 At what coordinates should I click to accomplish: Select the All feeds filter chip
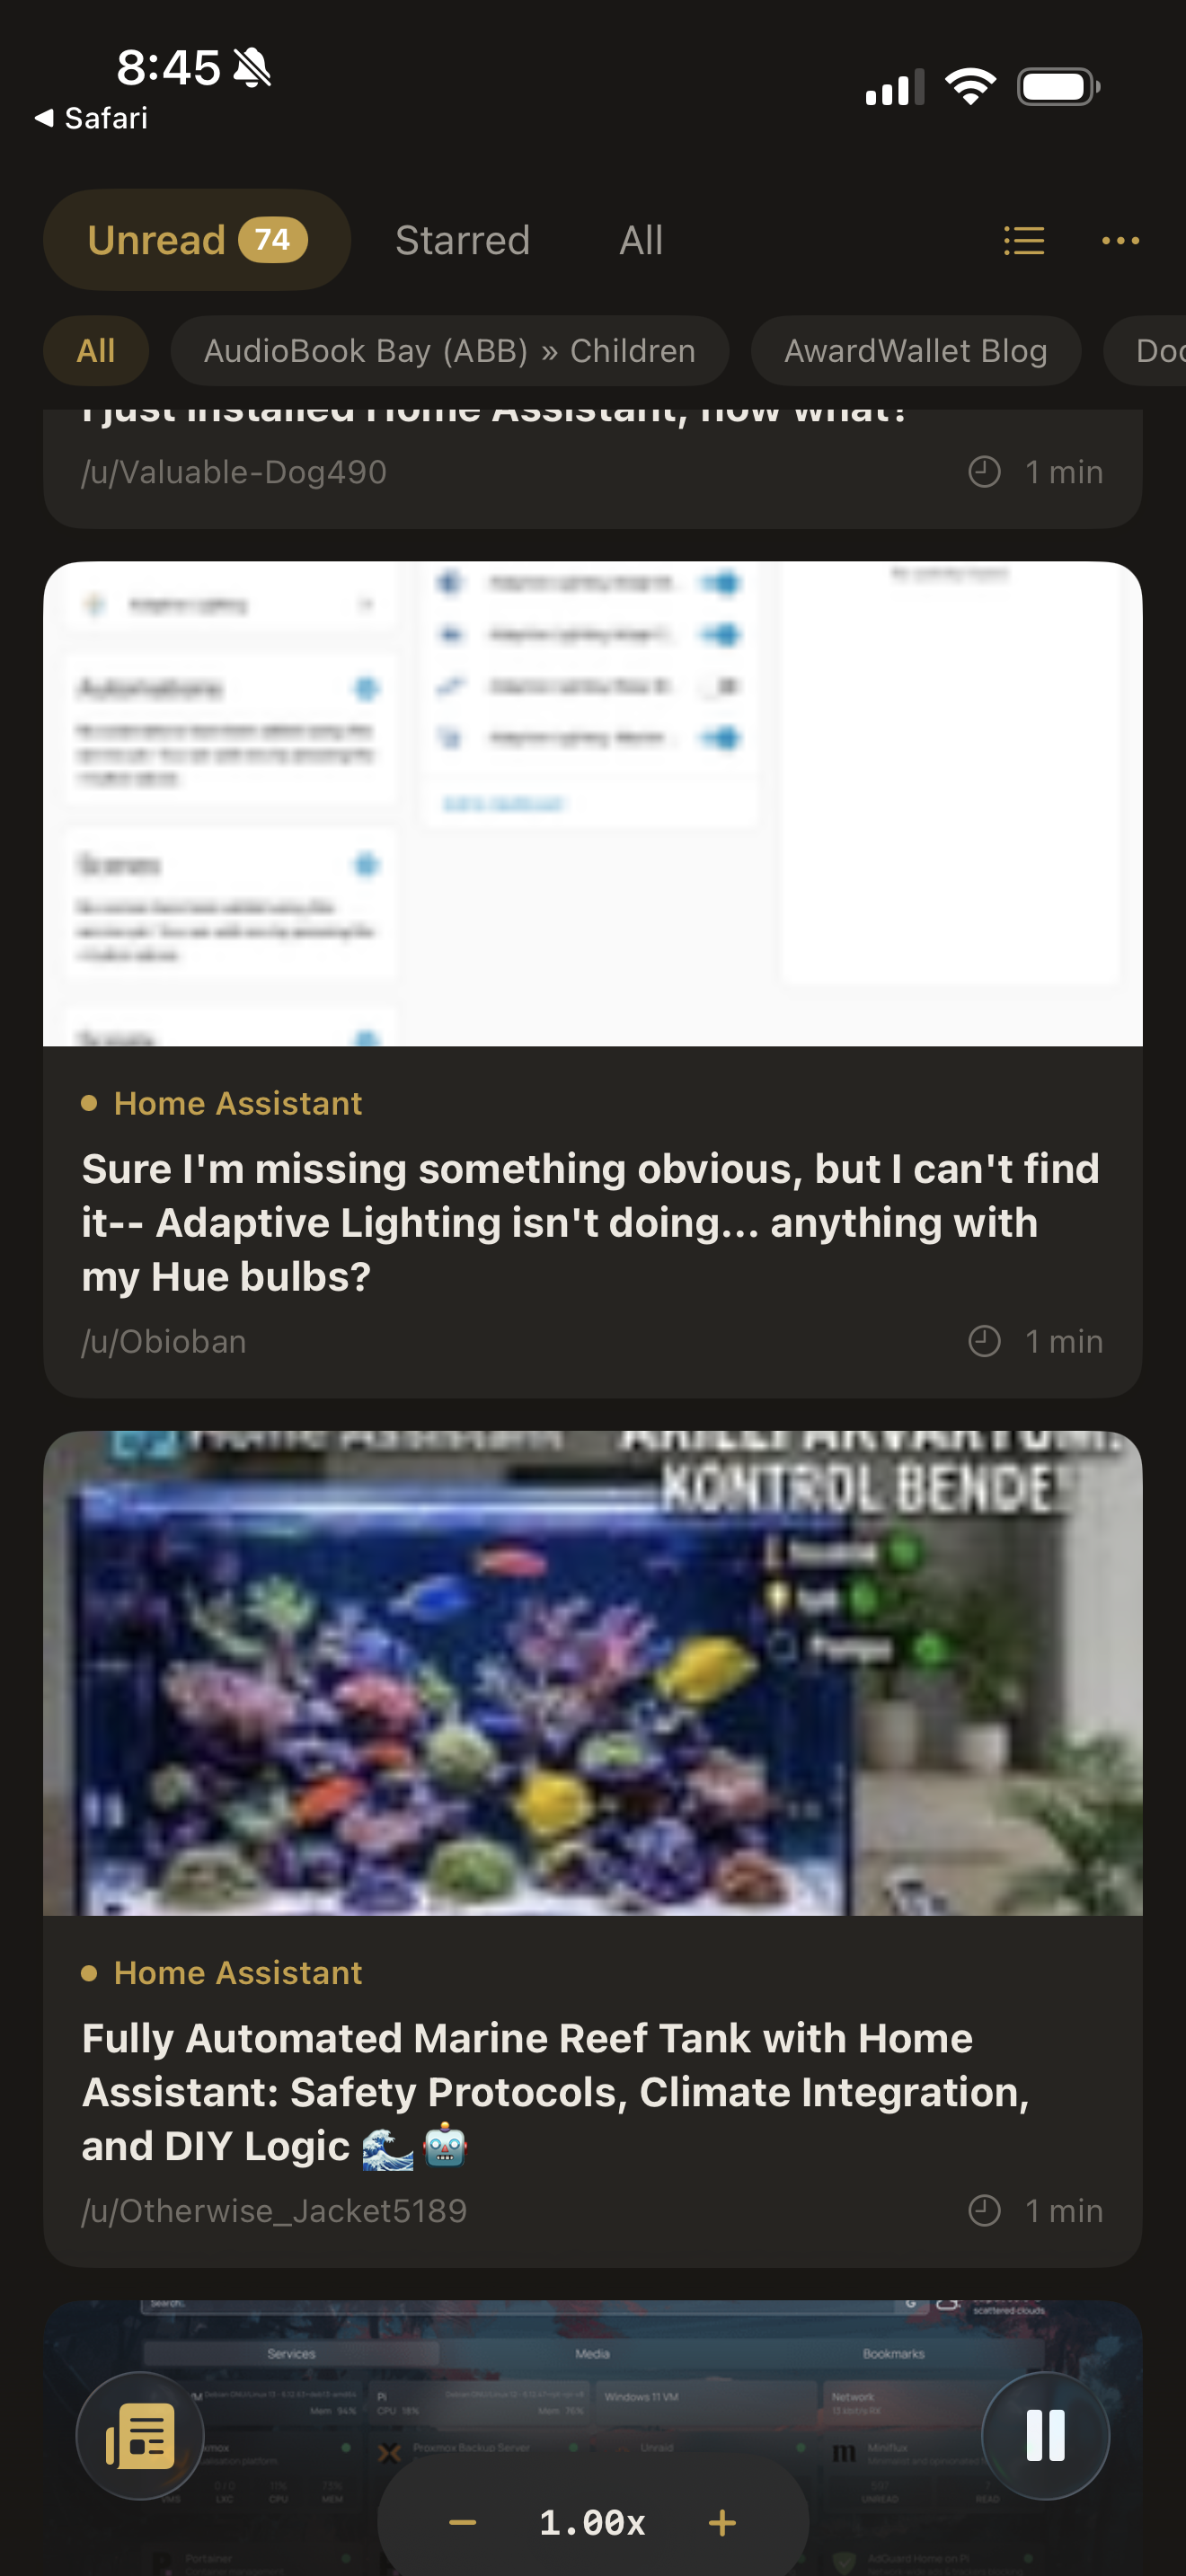(96, 351)
